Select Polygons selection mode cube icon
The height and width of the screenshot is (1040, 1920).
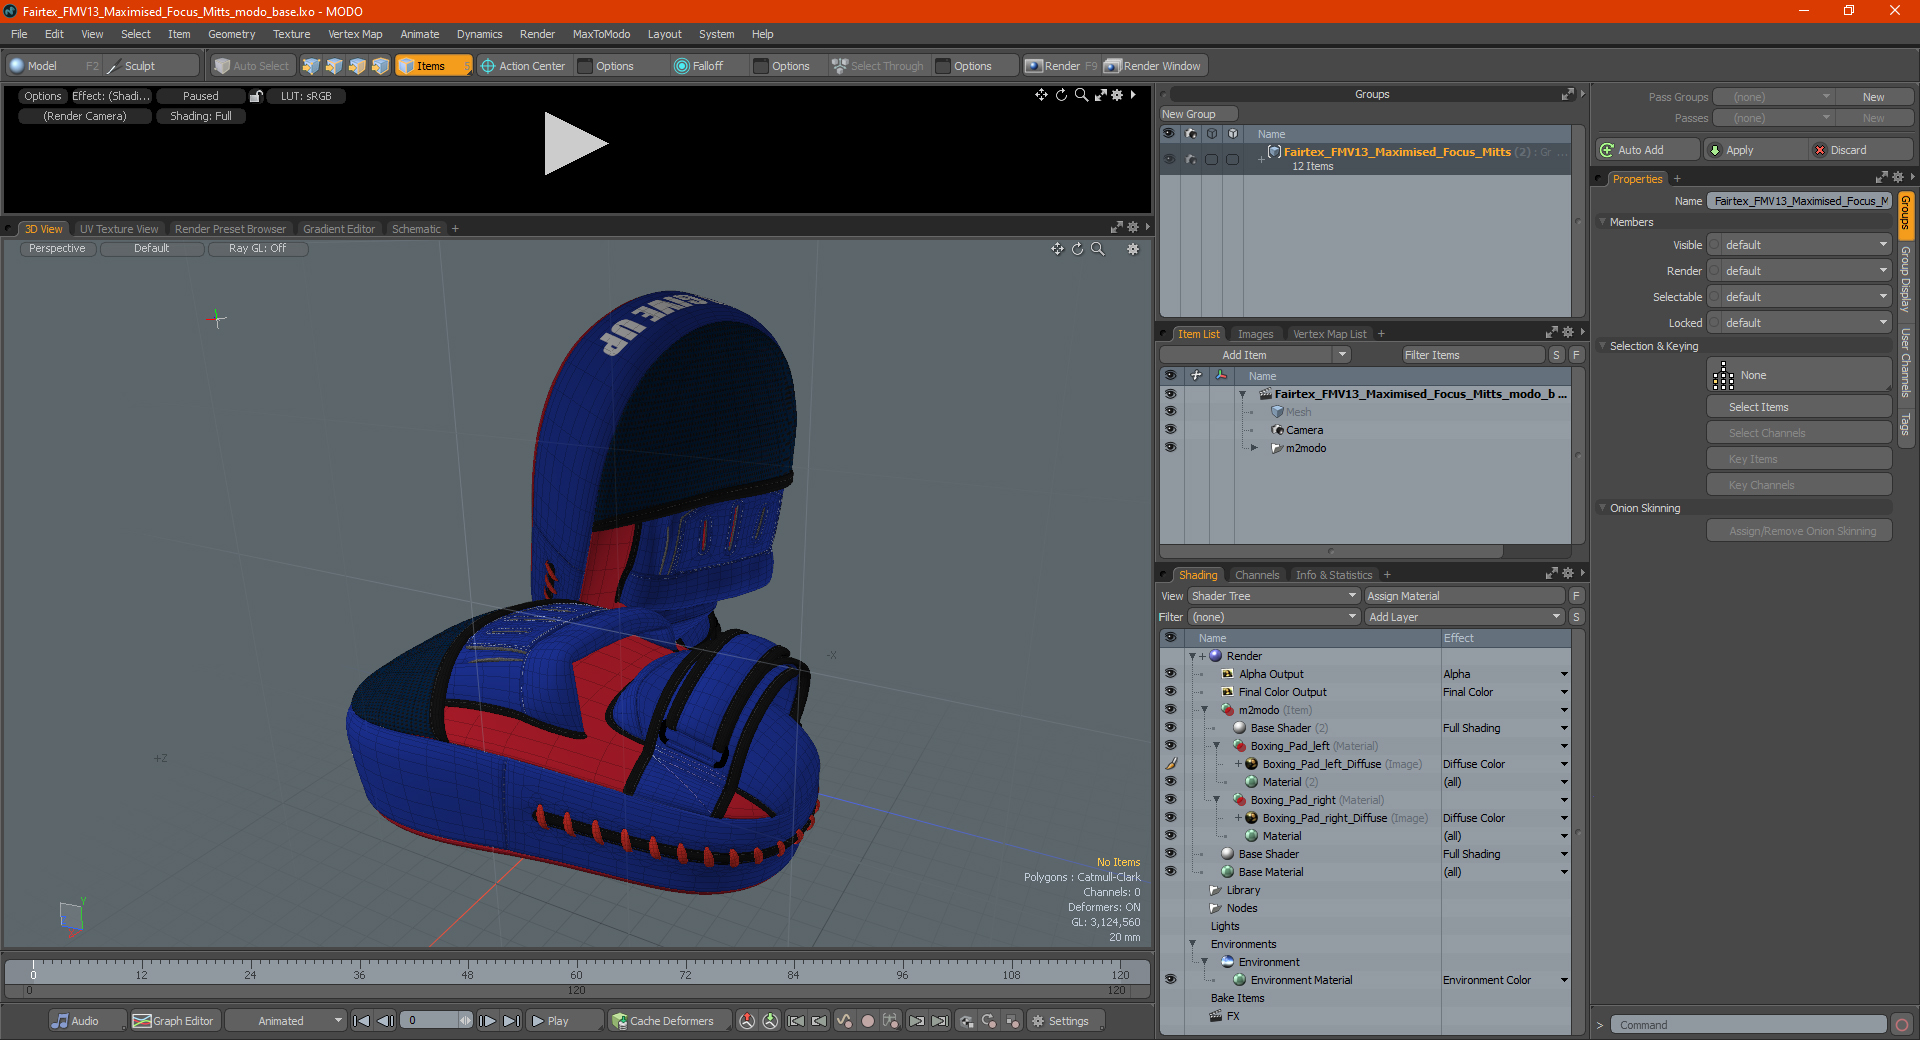point(357,66)
